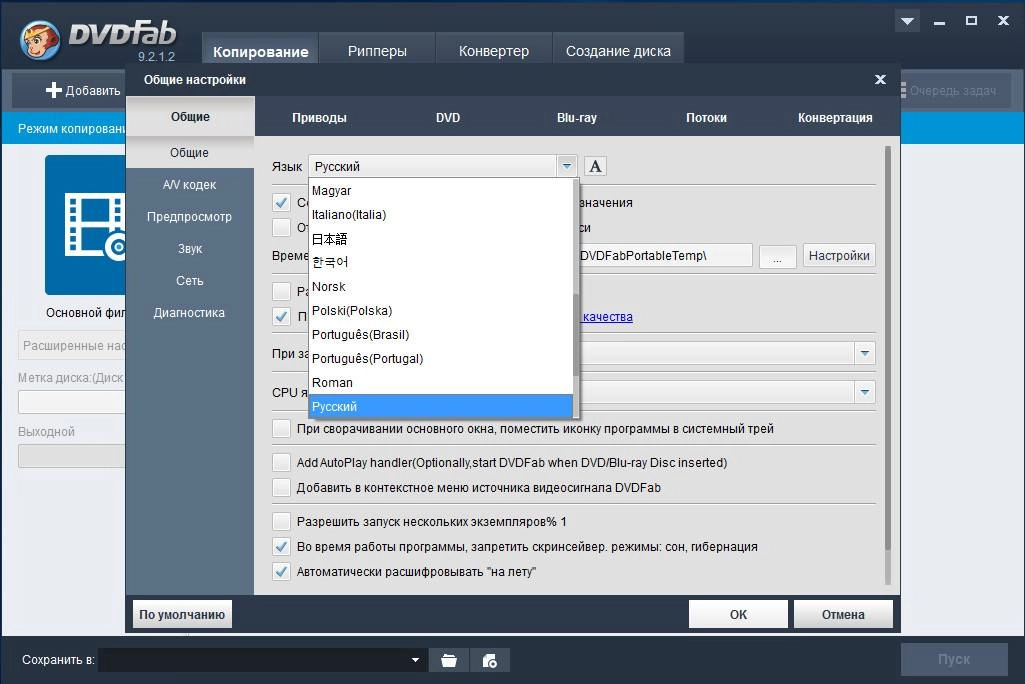1025x684 pixels.
Task: Click the font settings 'A' icon
Action: (595, 166)
